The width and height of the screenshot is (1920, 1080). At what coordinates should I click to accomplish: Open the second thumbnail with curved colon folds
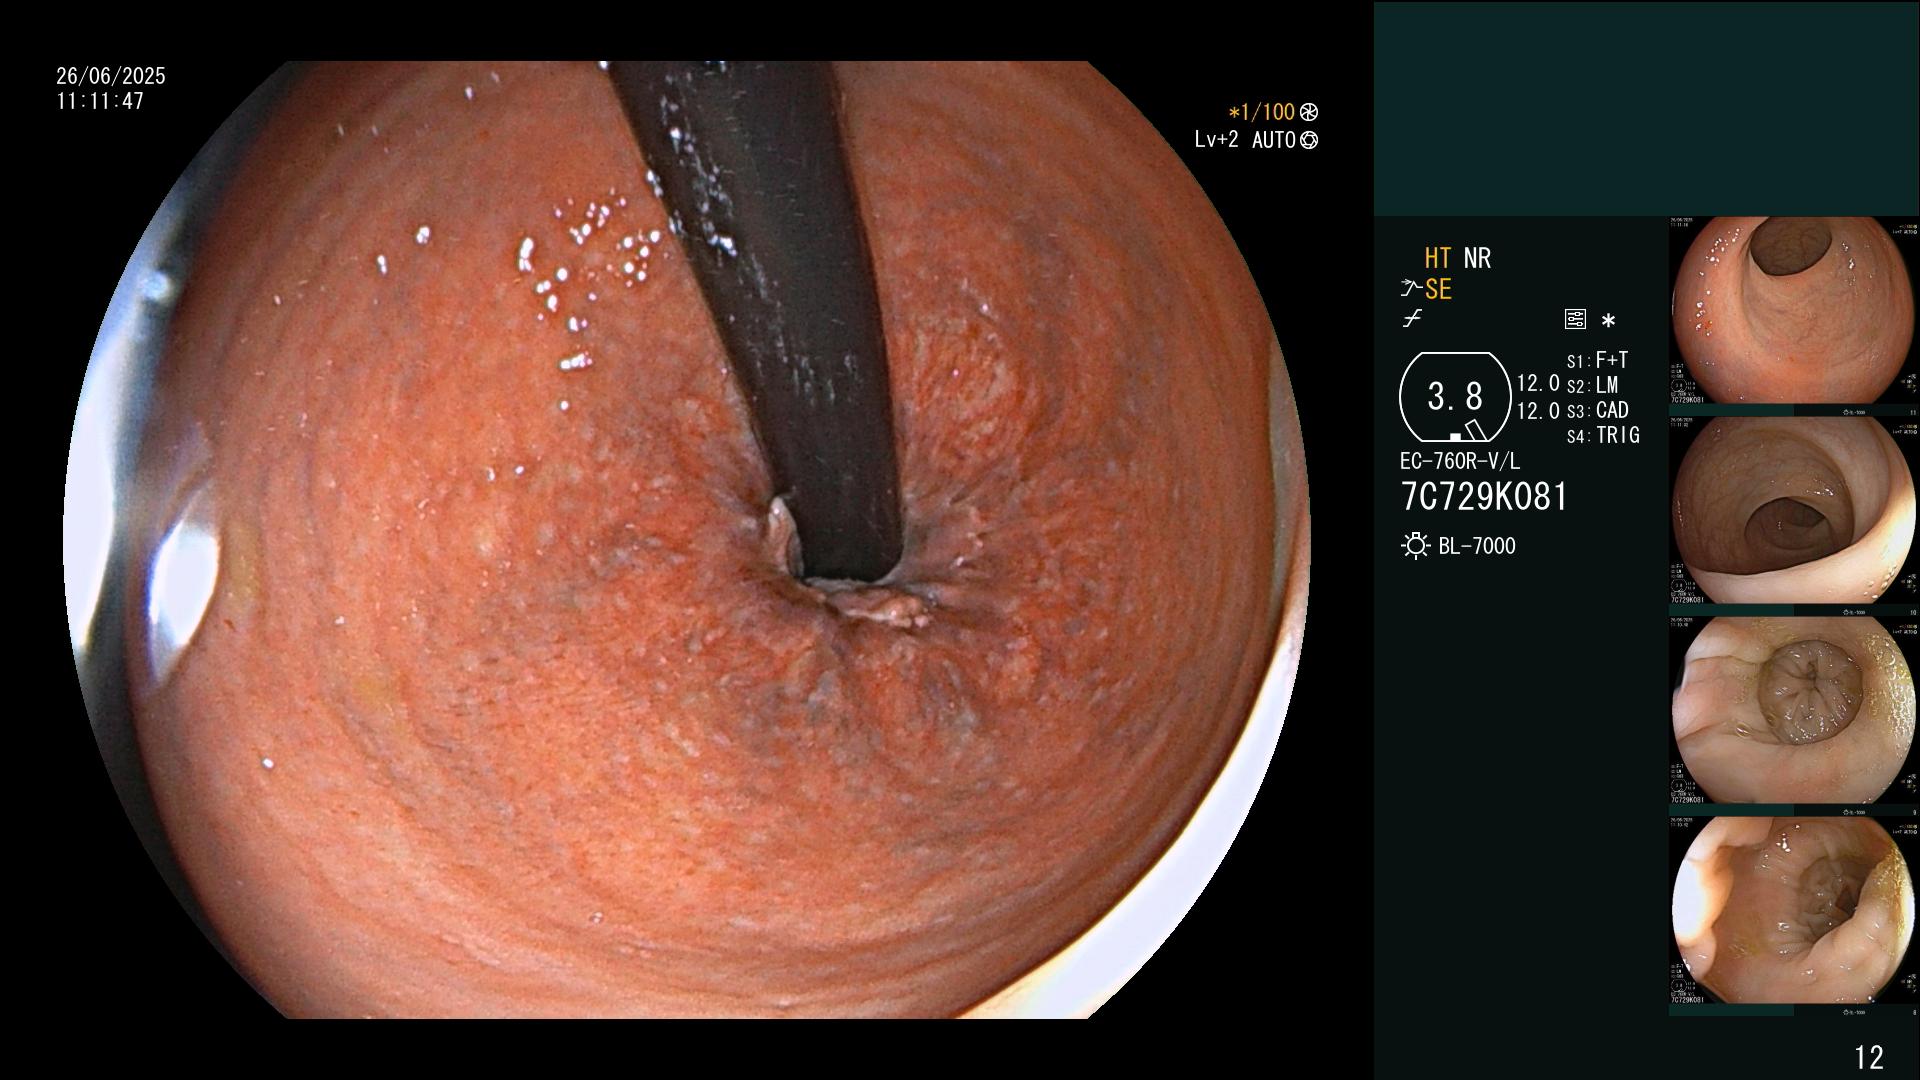[1794, 511]
